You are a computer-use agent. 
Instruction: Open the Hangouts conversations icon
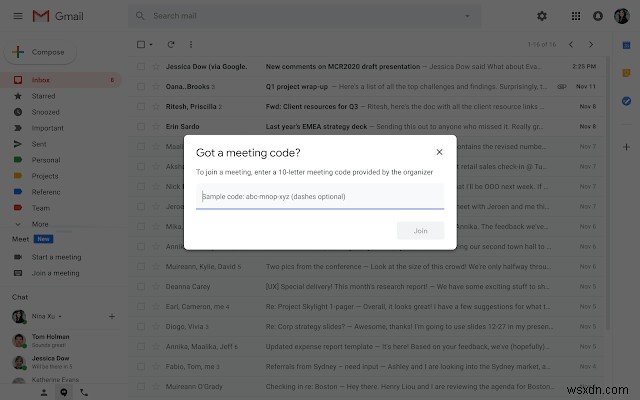(64, 392)
